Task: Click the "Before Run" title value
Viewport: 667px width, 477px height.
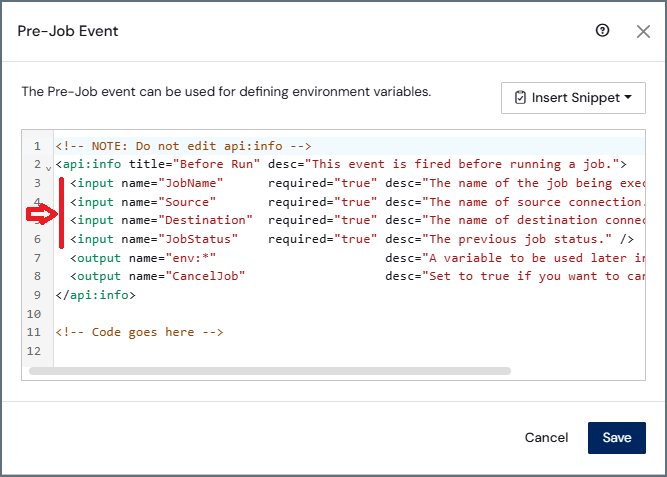Action: pos(217,164)
